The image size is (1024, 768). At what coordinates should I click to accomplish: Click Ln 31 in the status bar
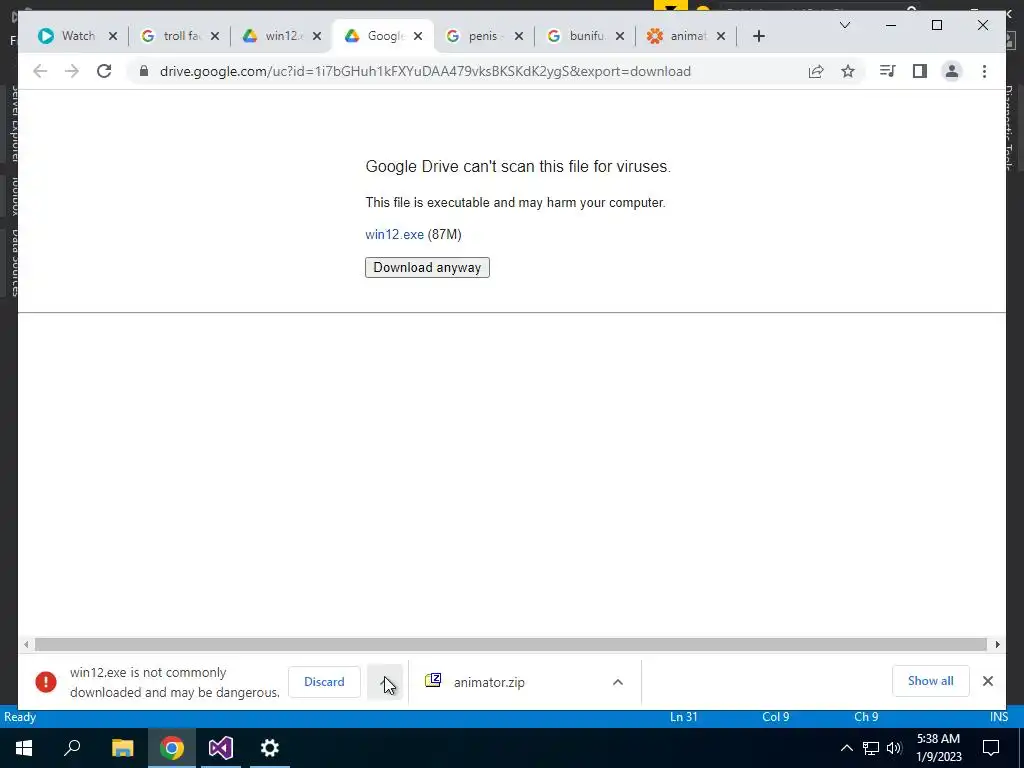[x=684, y=717]
